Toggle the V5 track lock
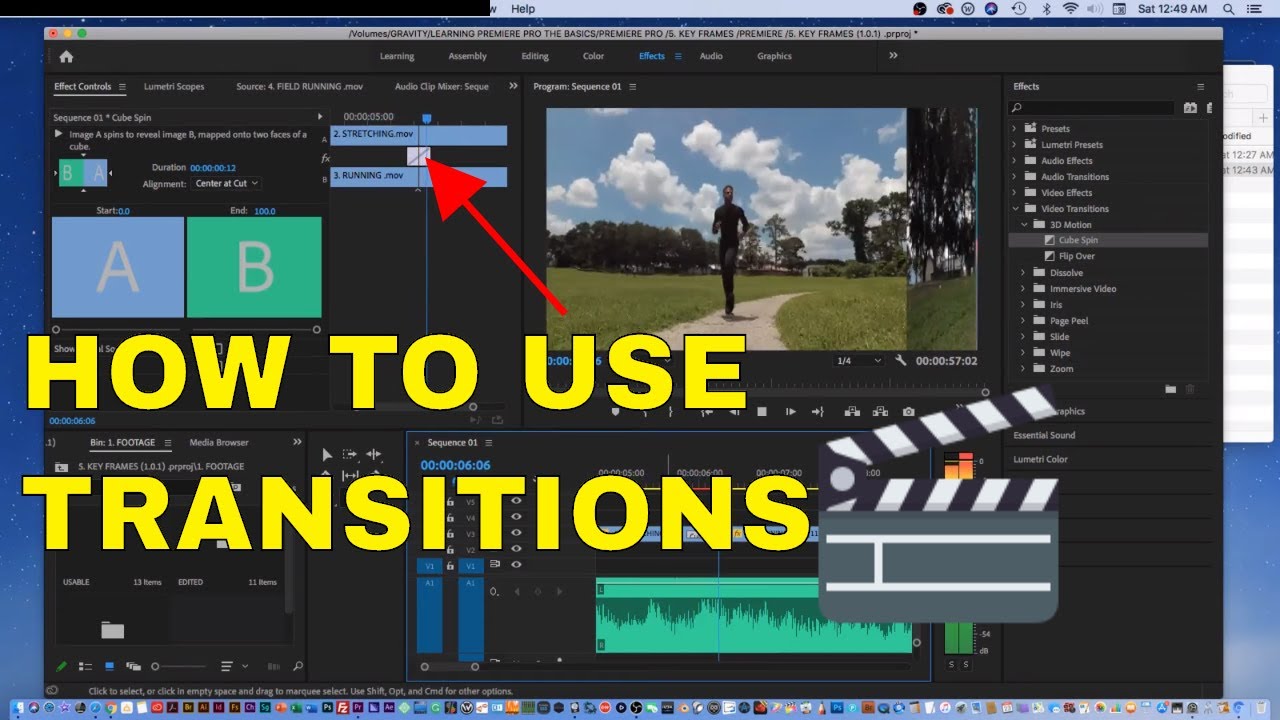 (450, 501)
